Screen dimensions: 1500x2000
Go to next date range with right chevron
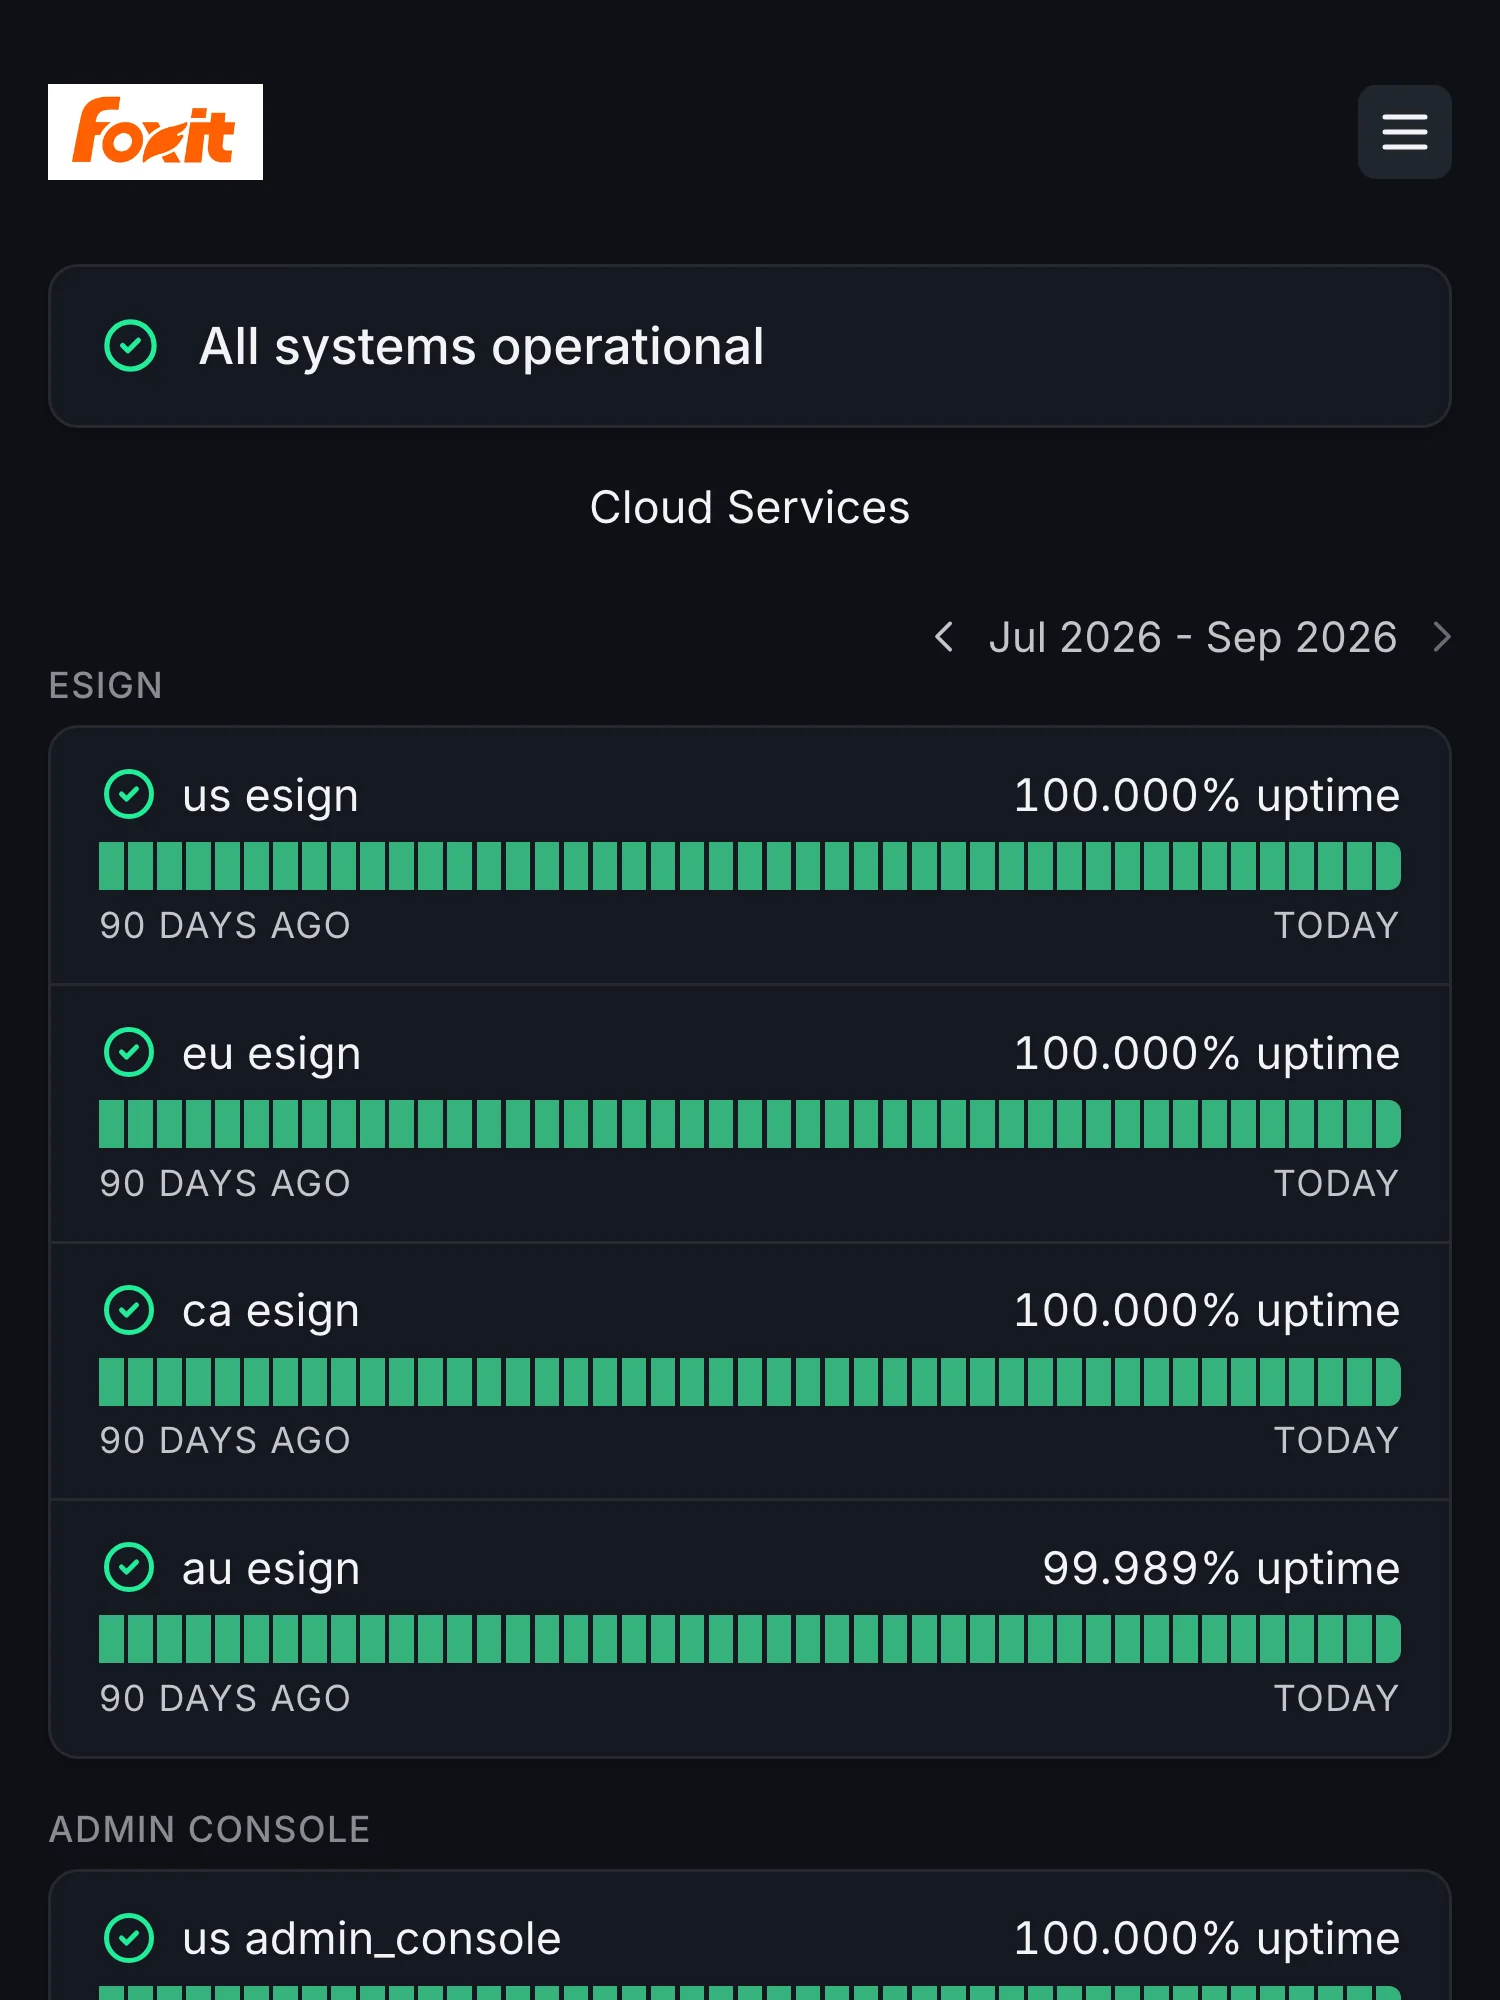tap(1441, 637)
